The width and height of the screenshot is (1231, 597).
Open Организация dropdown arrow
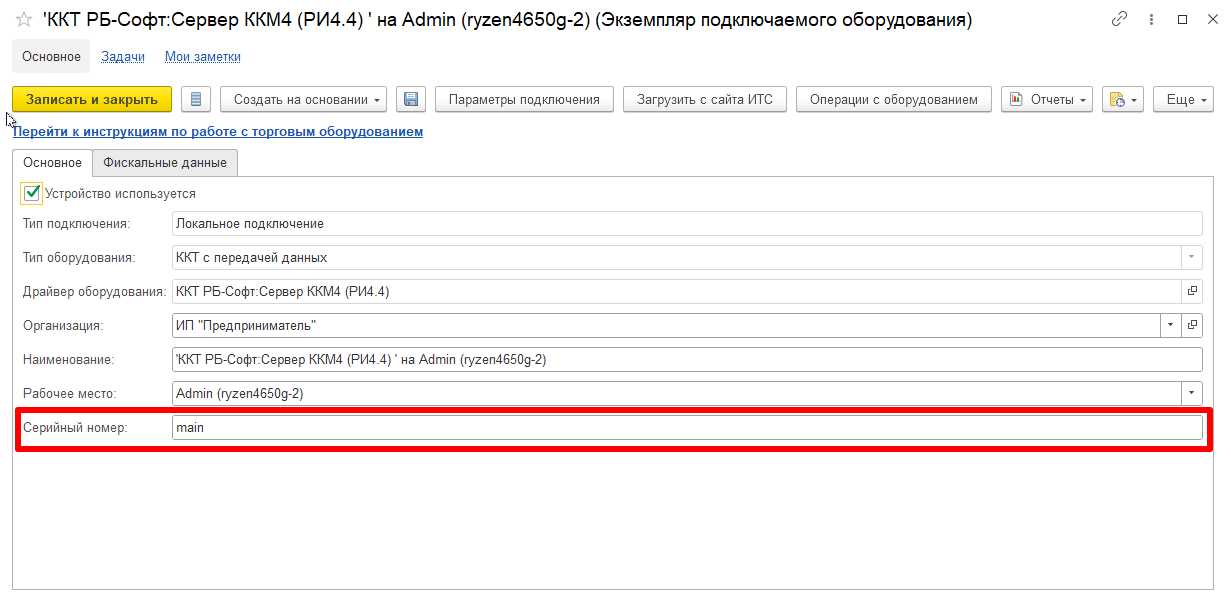click(1171, 325)
